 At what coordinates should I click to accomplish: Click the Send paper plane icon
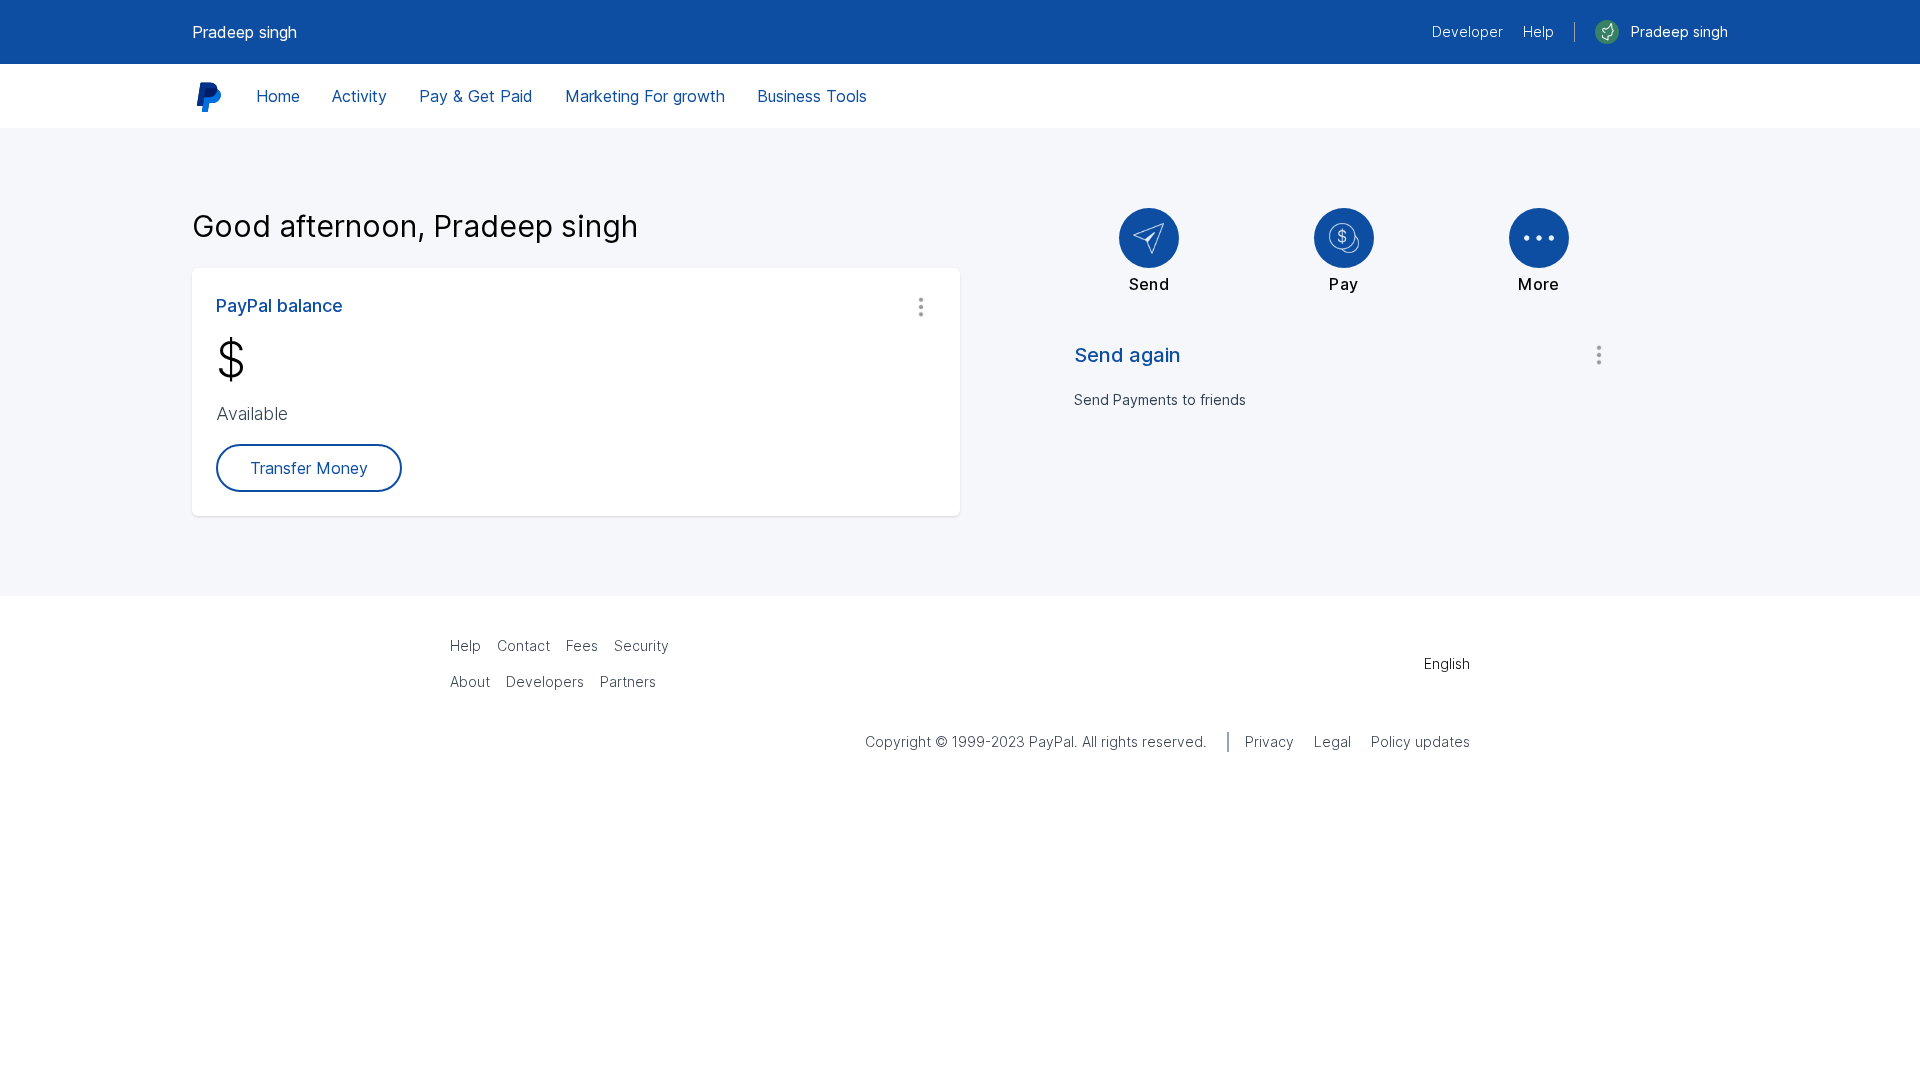[1148, 238]
